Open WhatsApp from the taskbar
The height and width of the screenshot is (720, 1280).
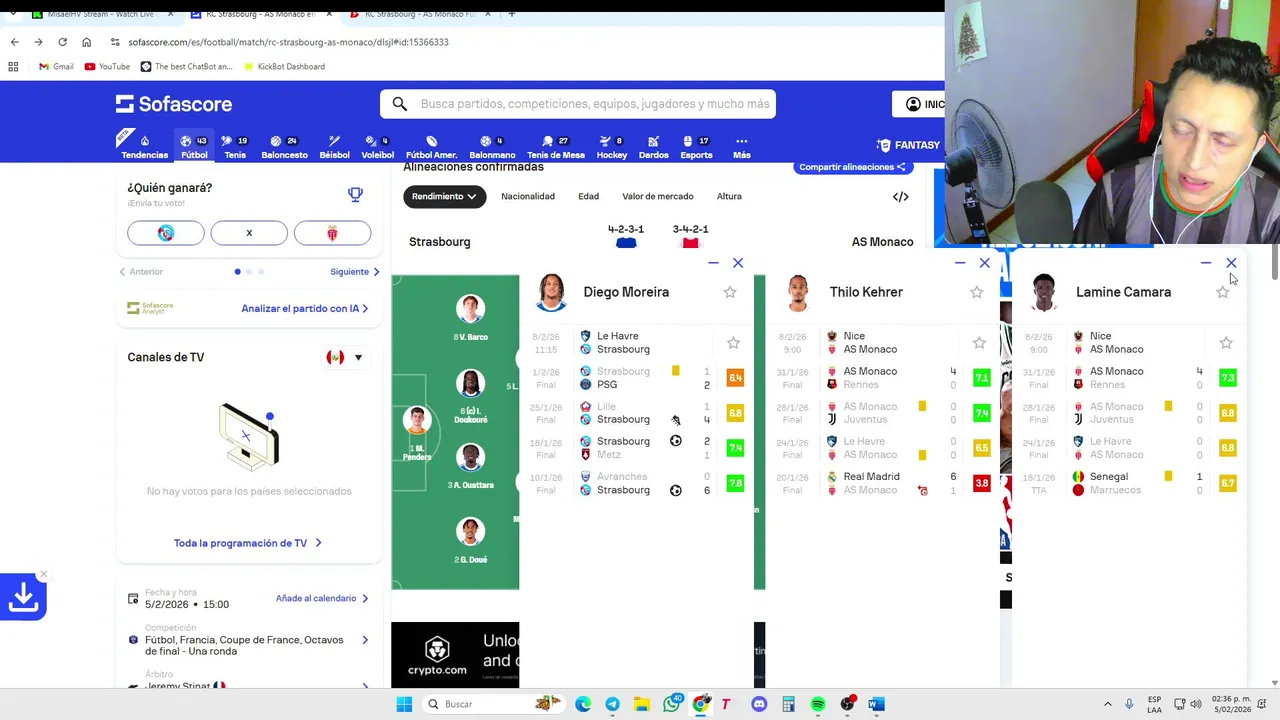coord(672,704)
